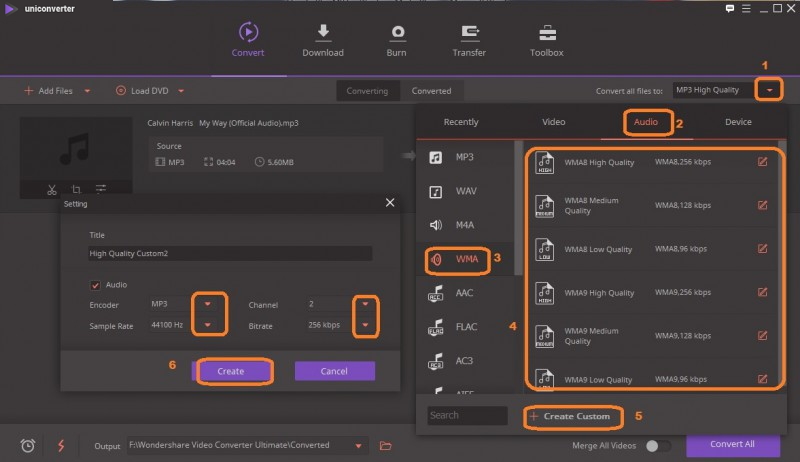The height and width of the screenshot is (462, 800).
Task: Click the crop icon under thumbnail
Action: (76, 190)
